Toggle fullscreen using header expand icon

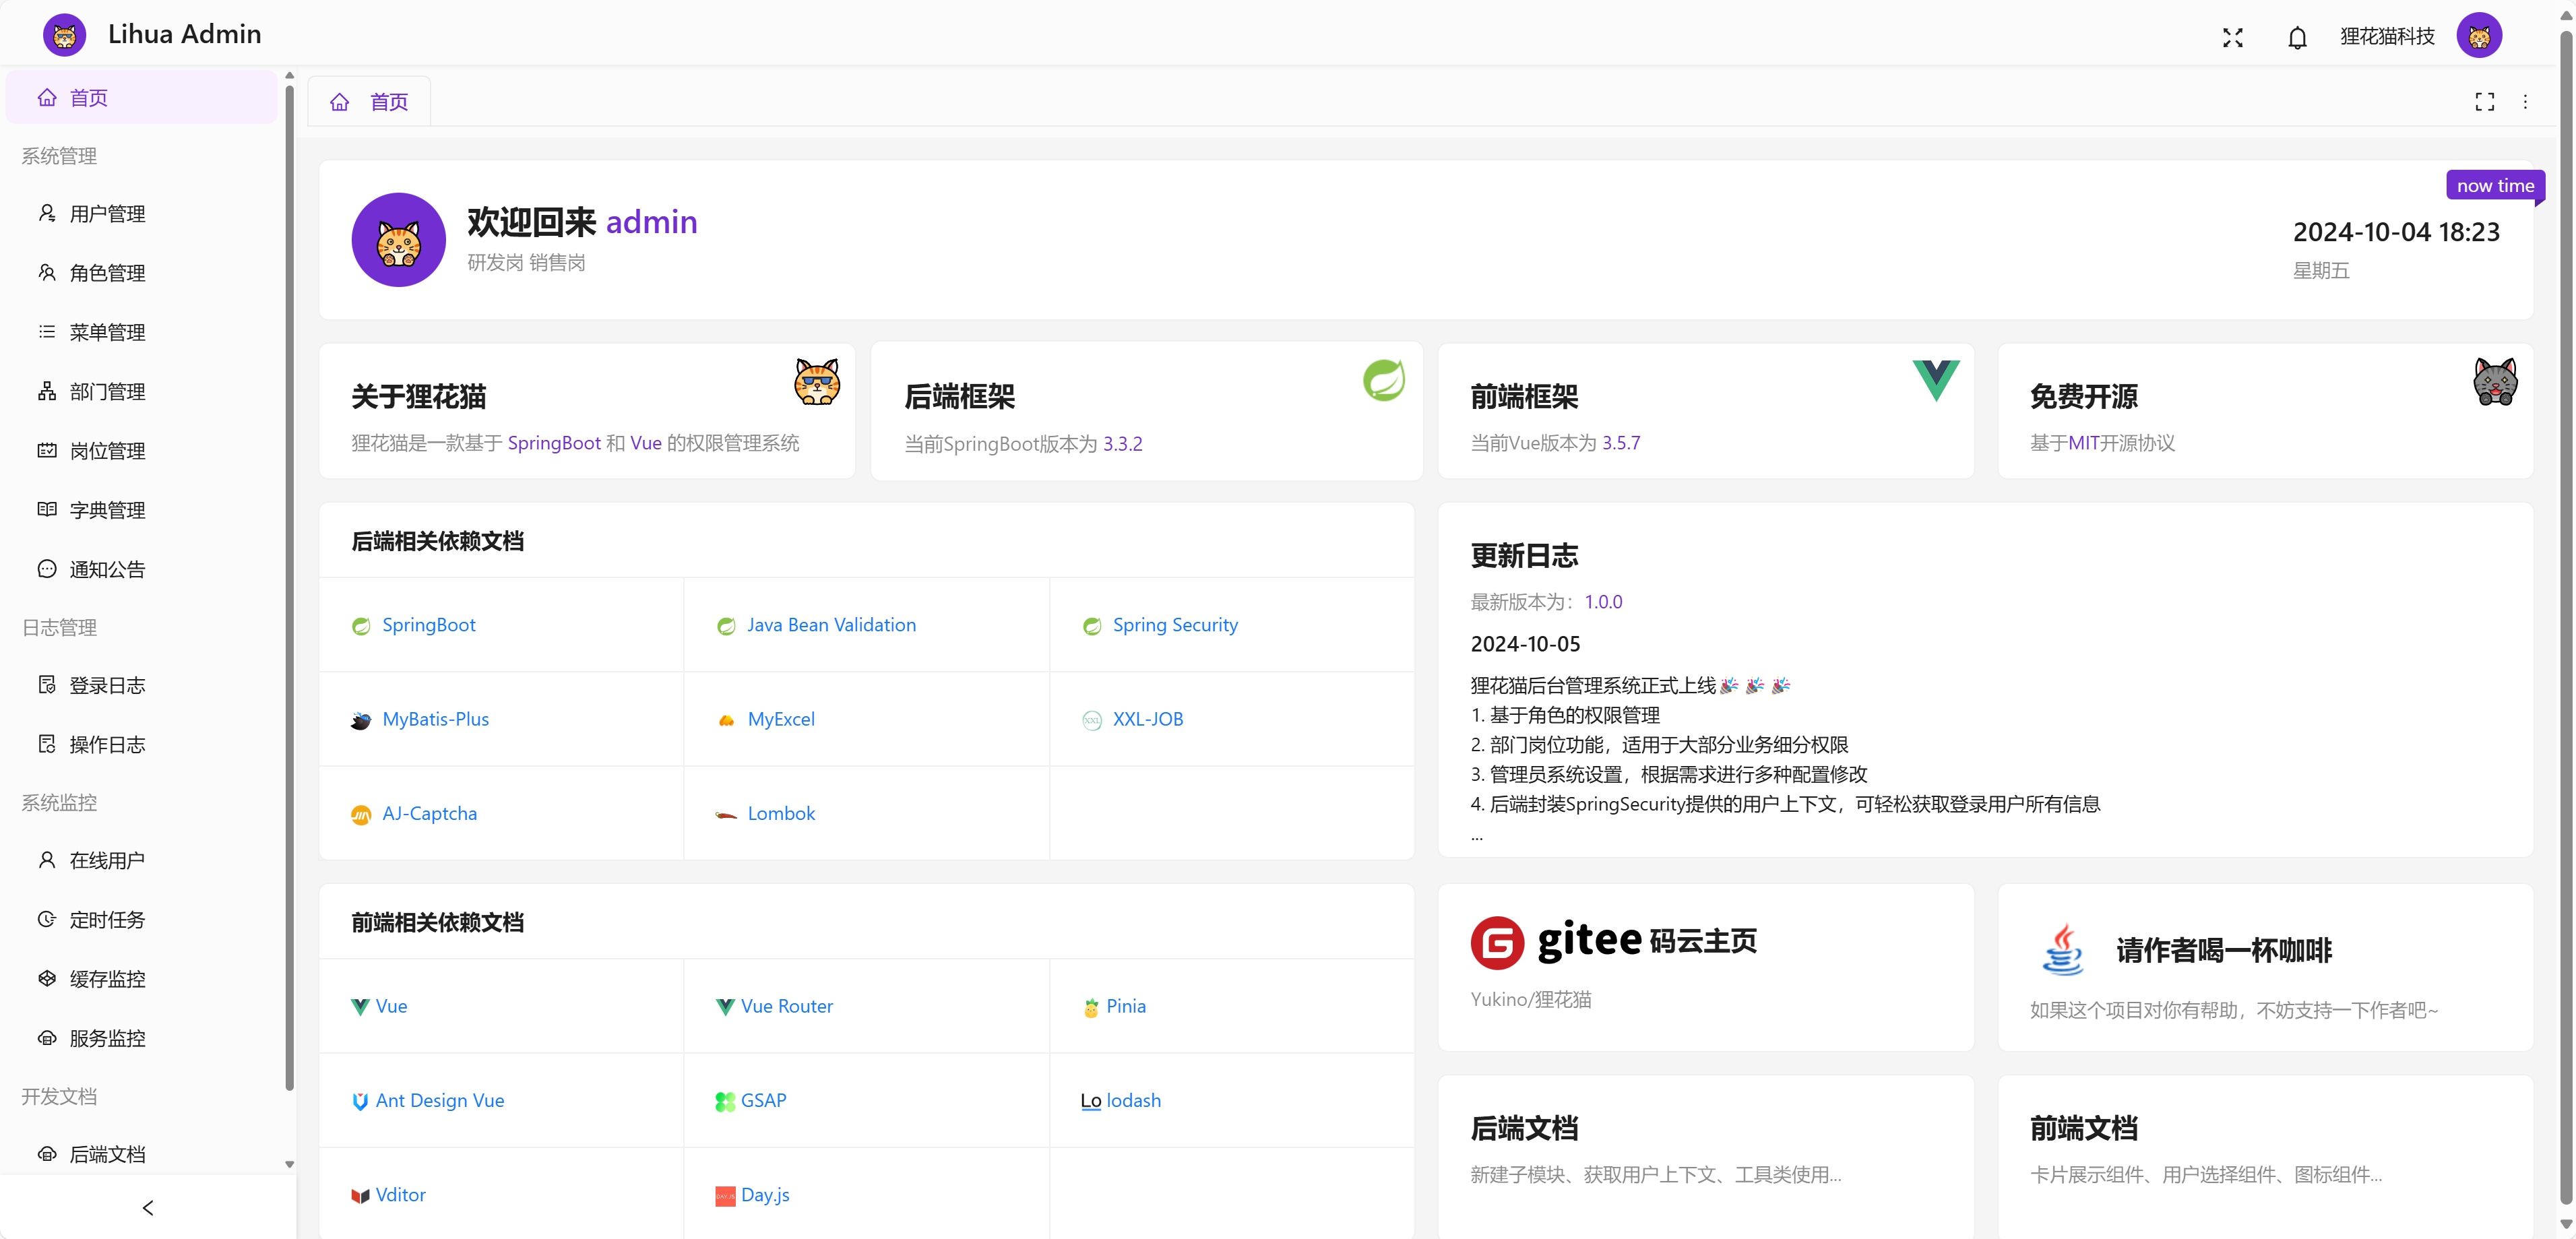(2232, 38)
